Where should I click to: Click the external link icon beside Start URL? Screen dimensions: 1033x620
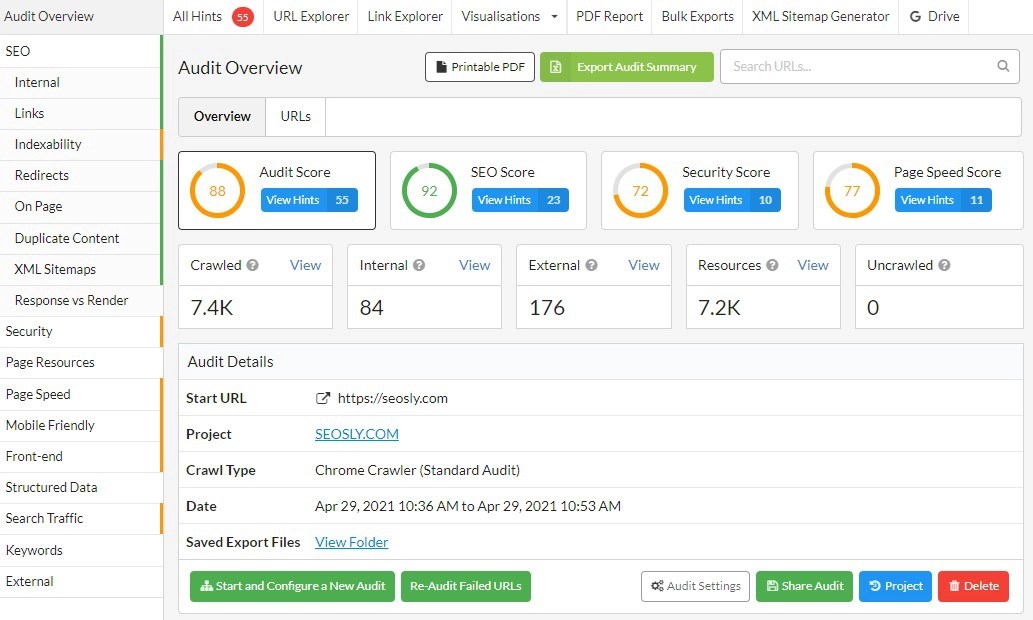click(x=323, y=398)
